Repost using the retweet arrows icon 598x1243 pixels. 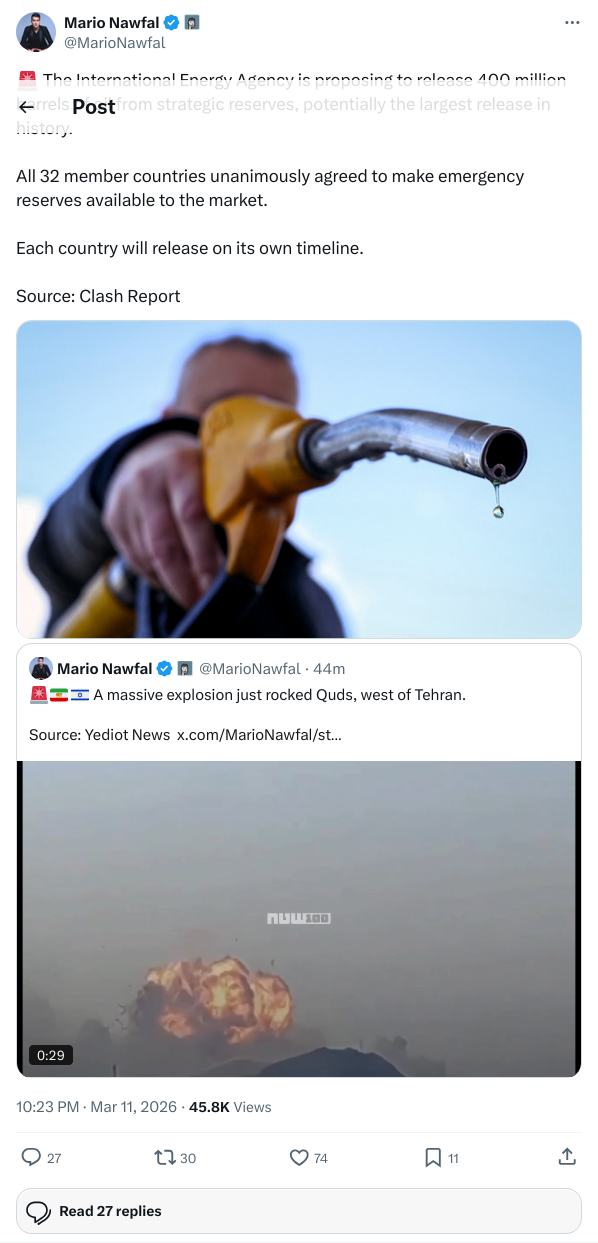pyautogui.click(x=164, y=1157)
